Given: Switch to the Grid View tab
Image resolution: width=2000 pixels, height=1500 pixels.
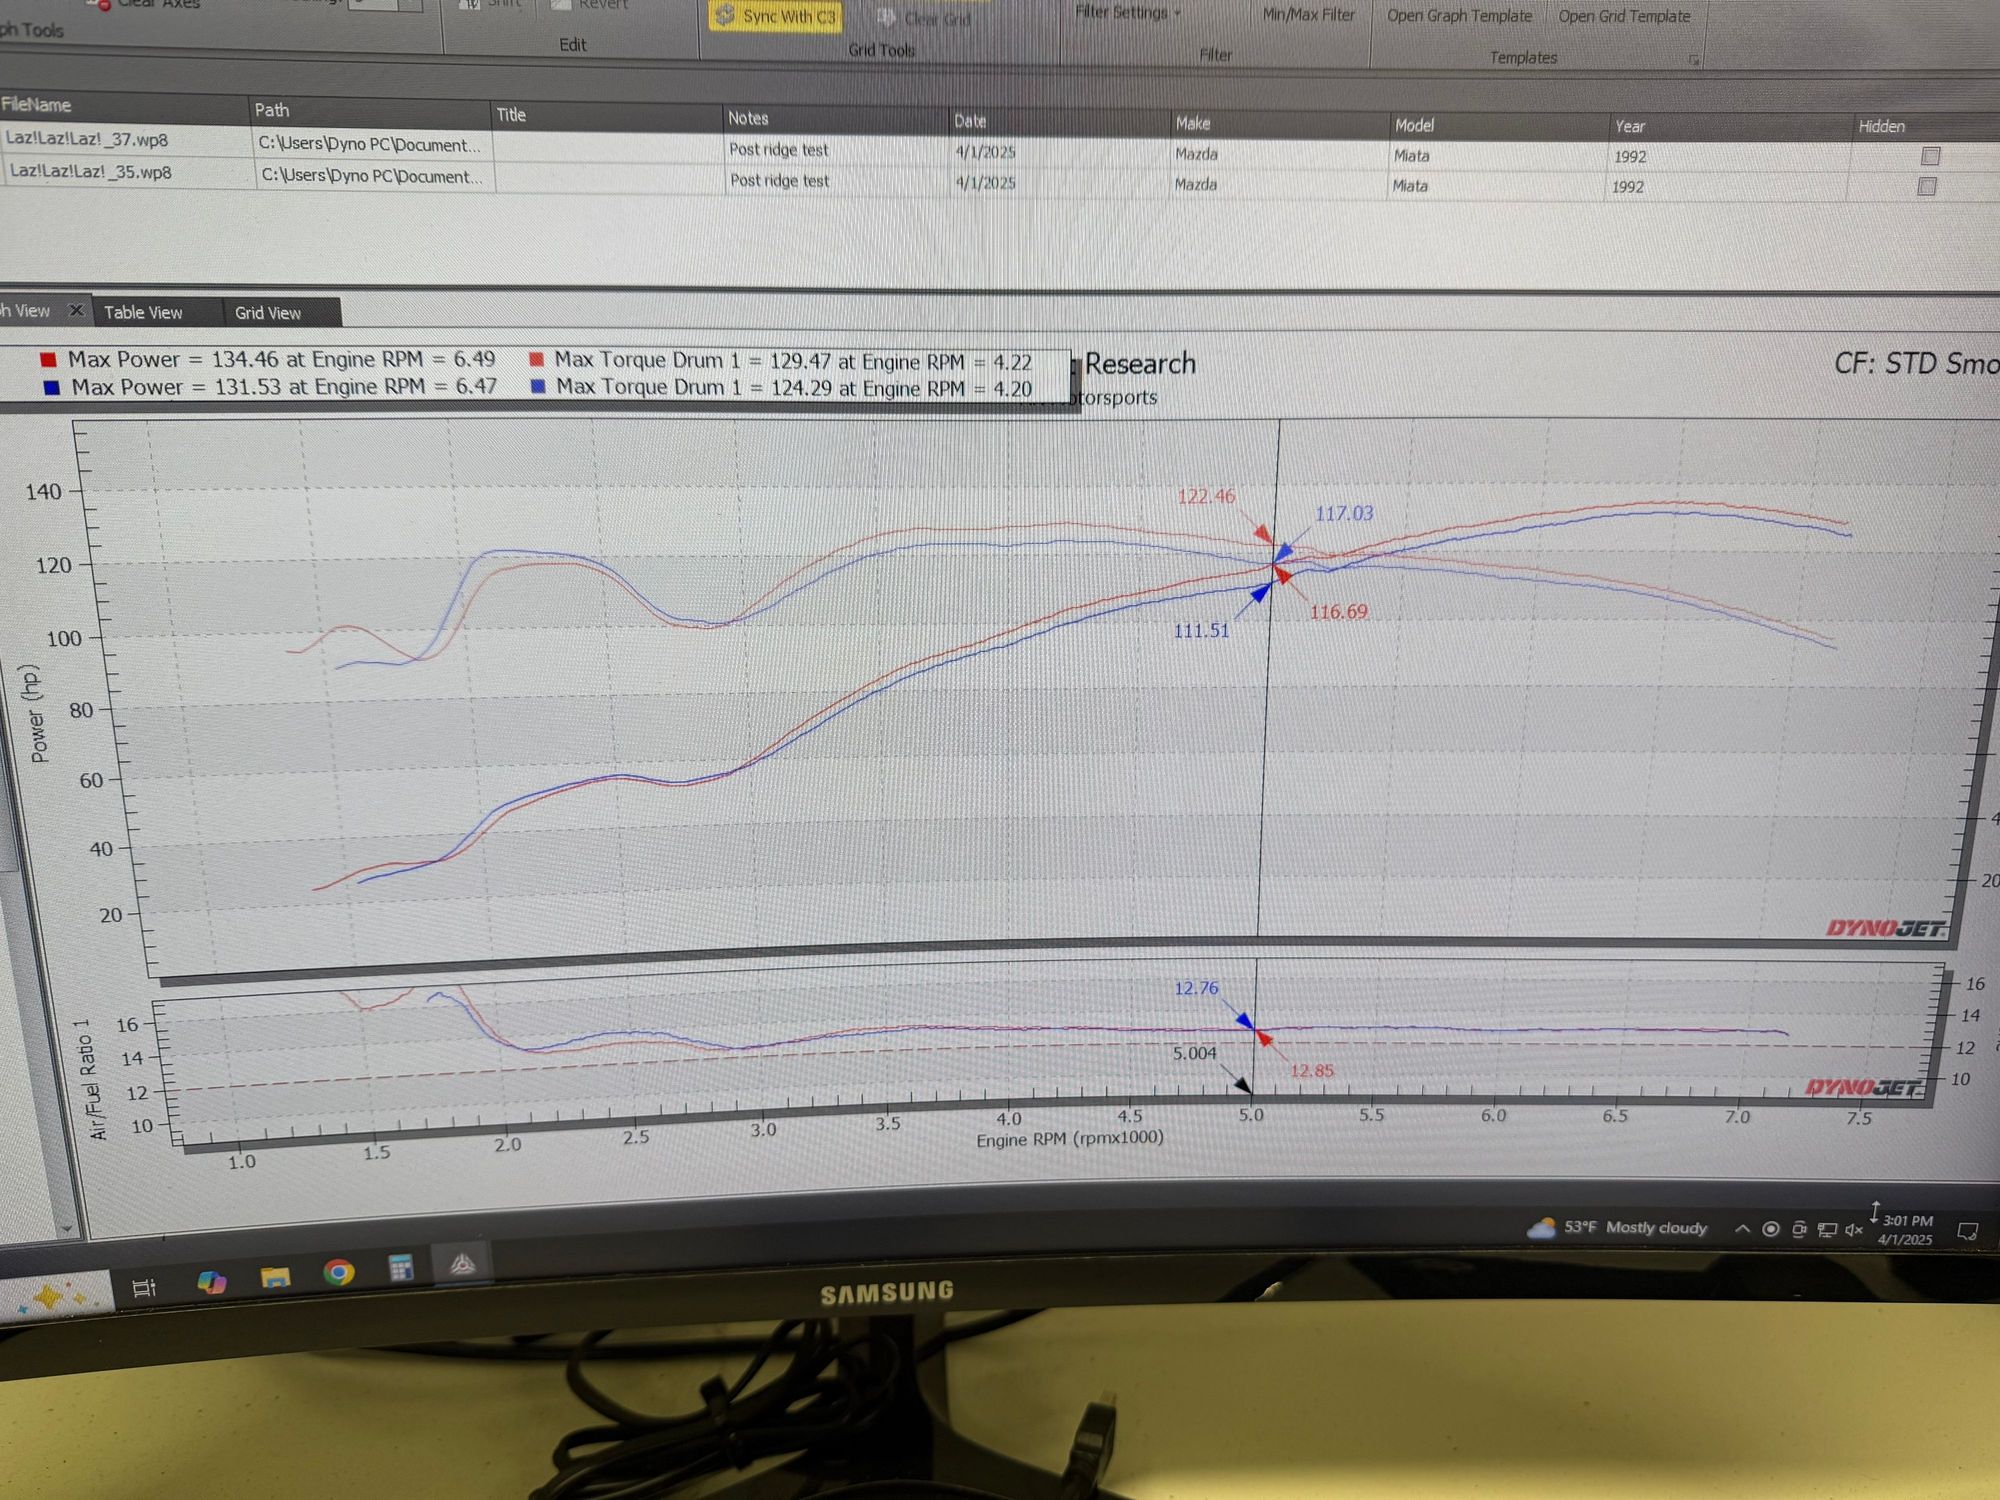Looking at the screenshot, I should tap(268, 313).
